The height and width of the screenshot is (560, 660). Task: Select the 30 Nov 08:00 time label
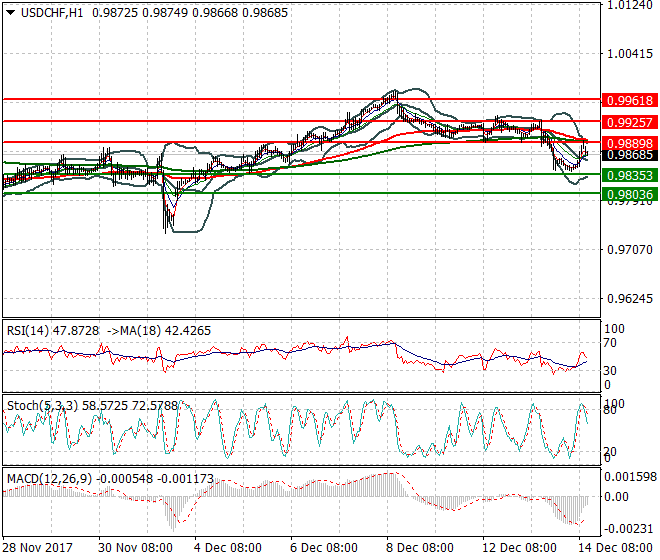tap(135, 548)
